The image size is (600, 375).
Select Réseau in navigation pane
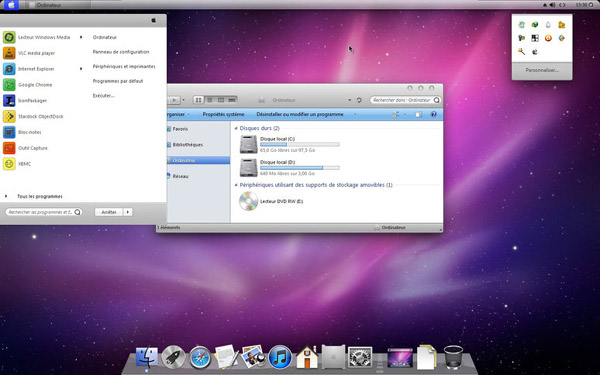[180, 176]
